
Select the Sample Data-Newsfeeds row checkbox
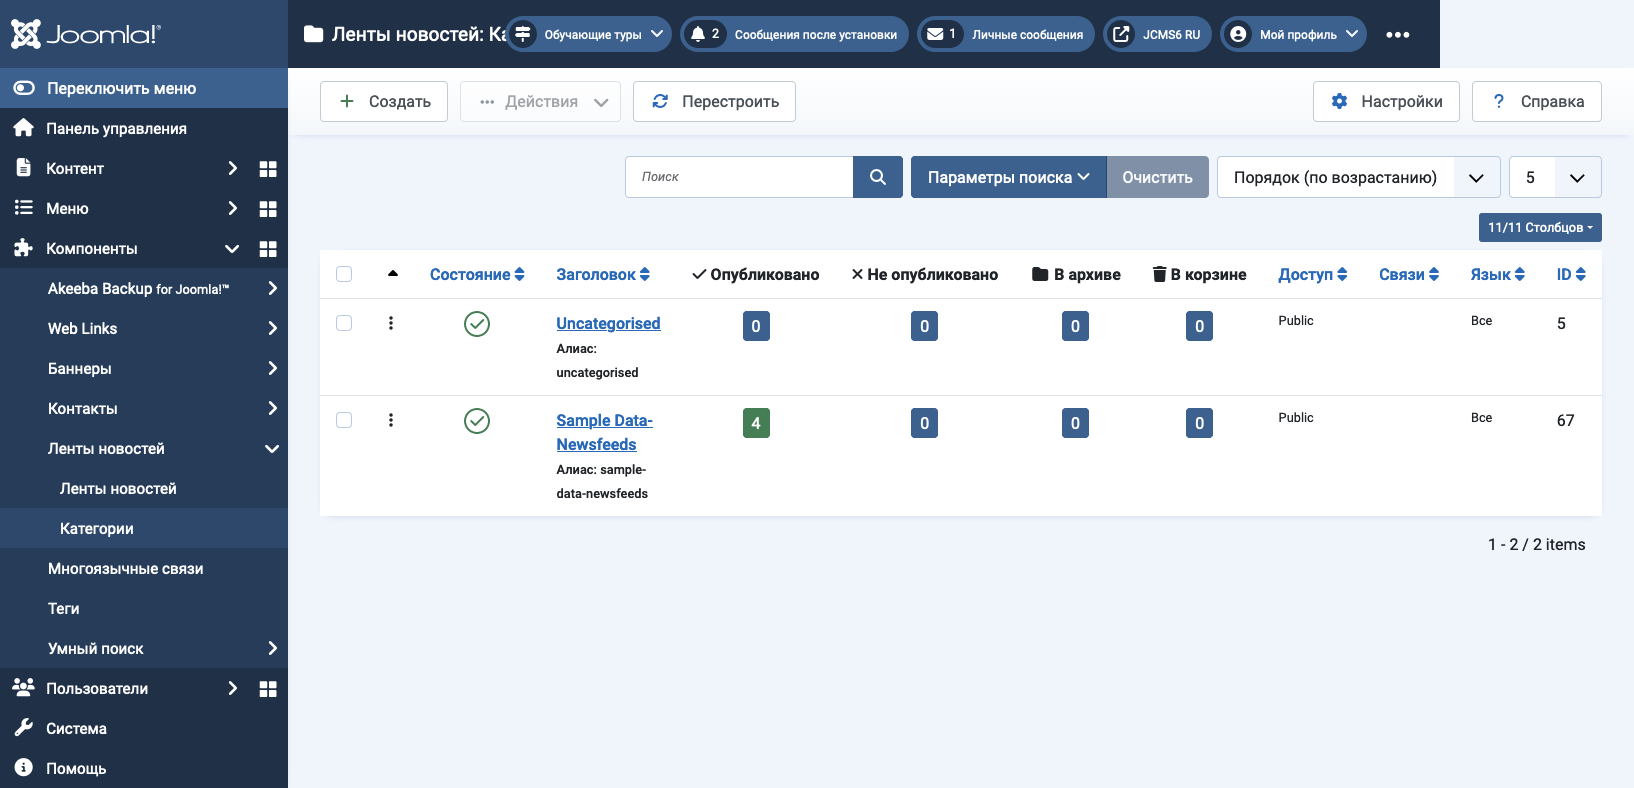click(344, 420)
